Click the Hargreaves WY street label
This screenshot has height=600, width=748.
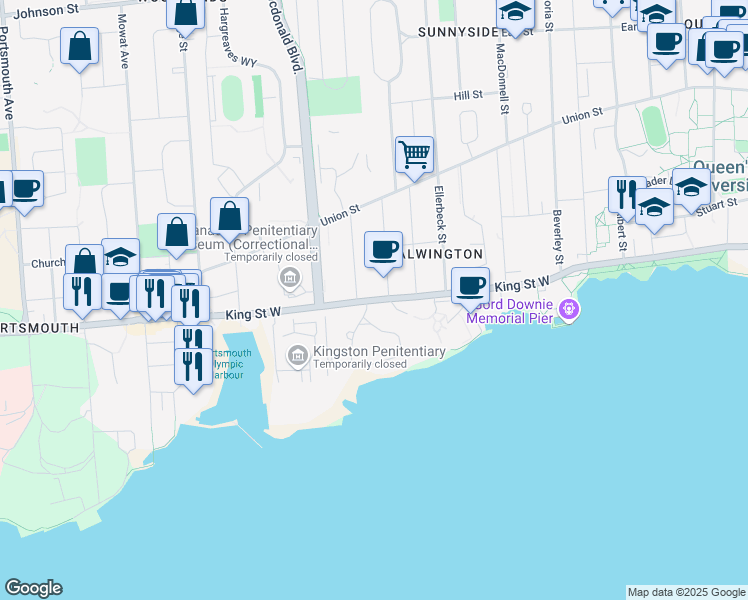coord(236,39)
